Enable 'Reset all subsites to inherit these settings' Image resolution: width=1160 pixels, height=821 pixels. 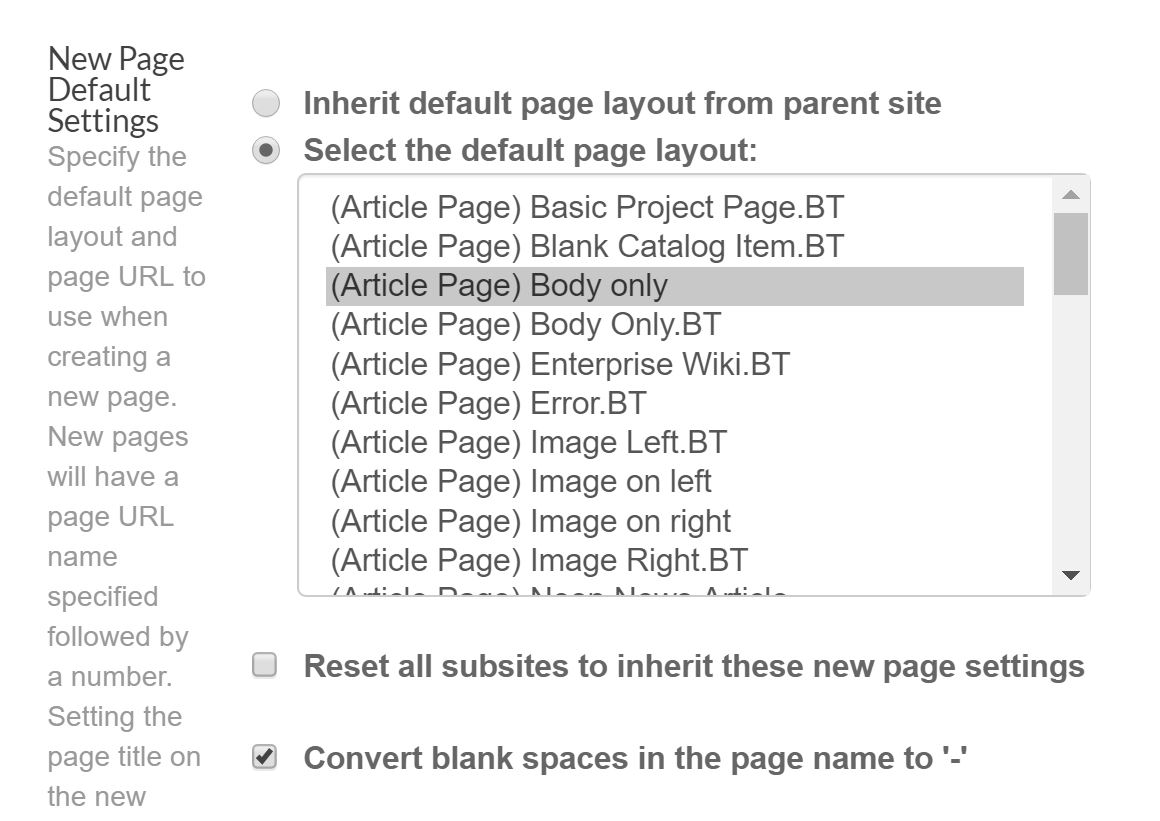pos(264,665)
